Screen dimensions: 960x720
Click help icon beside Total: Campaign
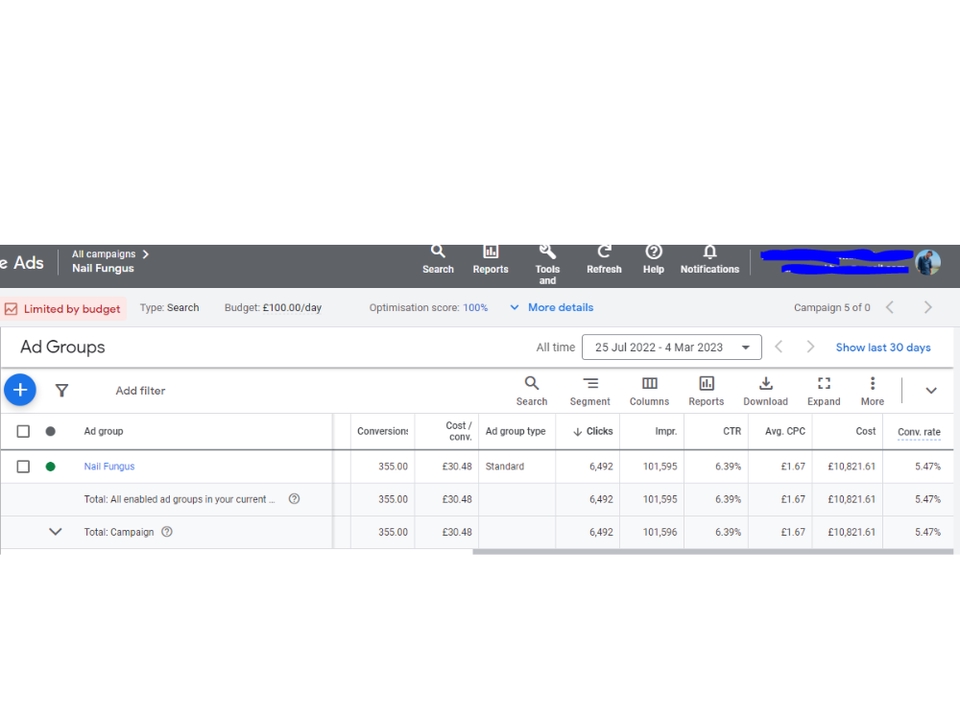pos(167,531)
